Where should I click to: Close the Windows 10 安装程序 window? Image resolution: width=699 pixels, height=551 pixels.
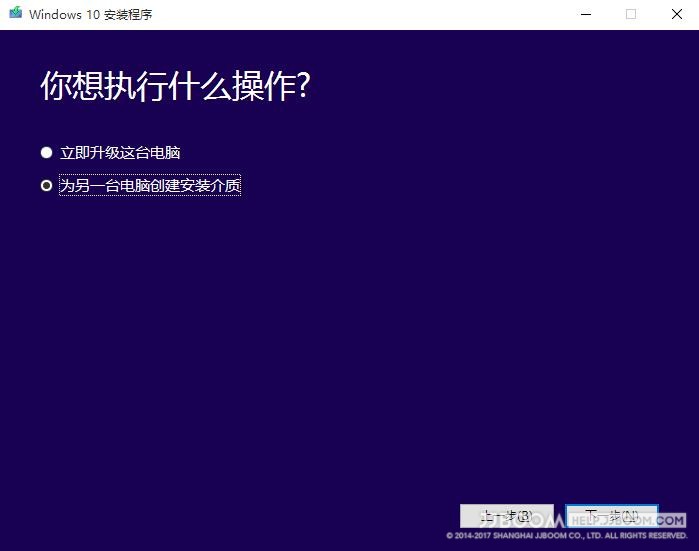tap(677, 14)
